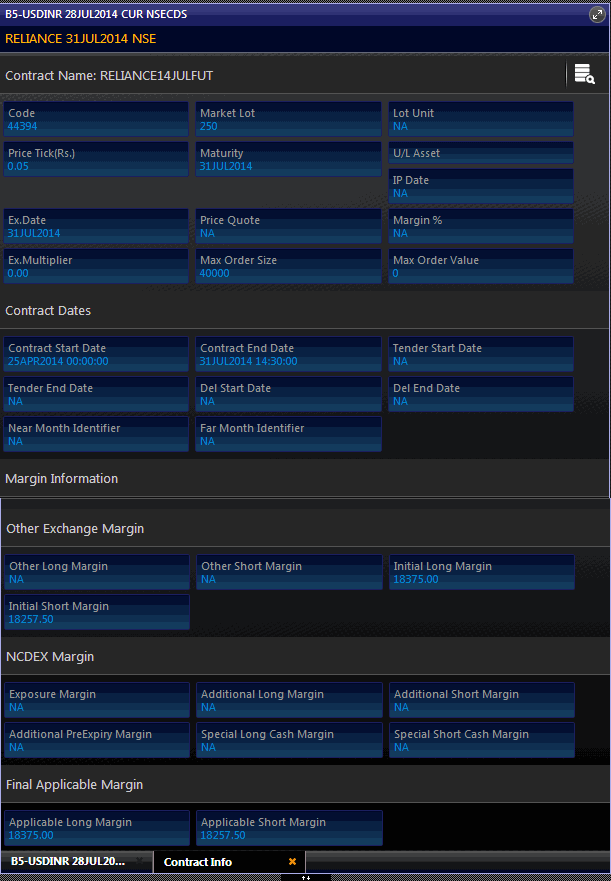This screenshot has width=611, height=881.
Task: Click the Exposure Margin field
Action: tap(97, 701)
